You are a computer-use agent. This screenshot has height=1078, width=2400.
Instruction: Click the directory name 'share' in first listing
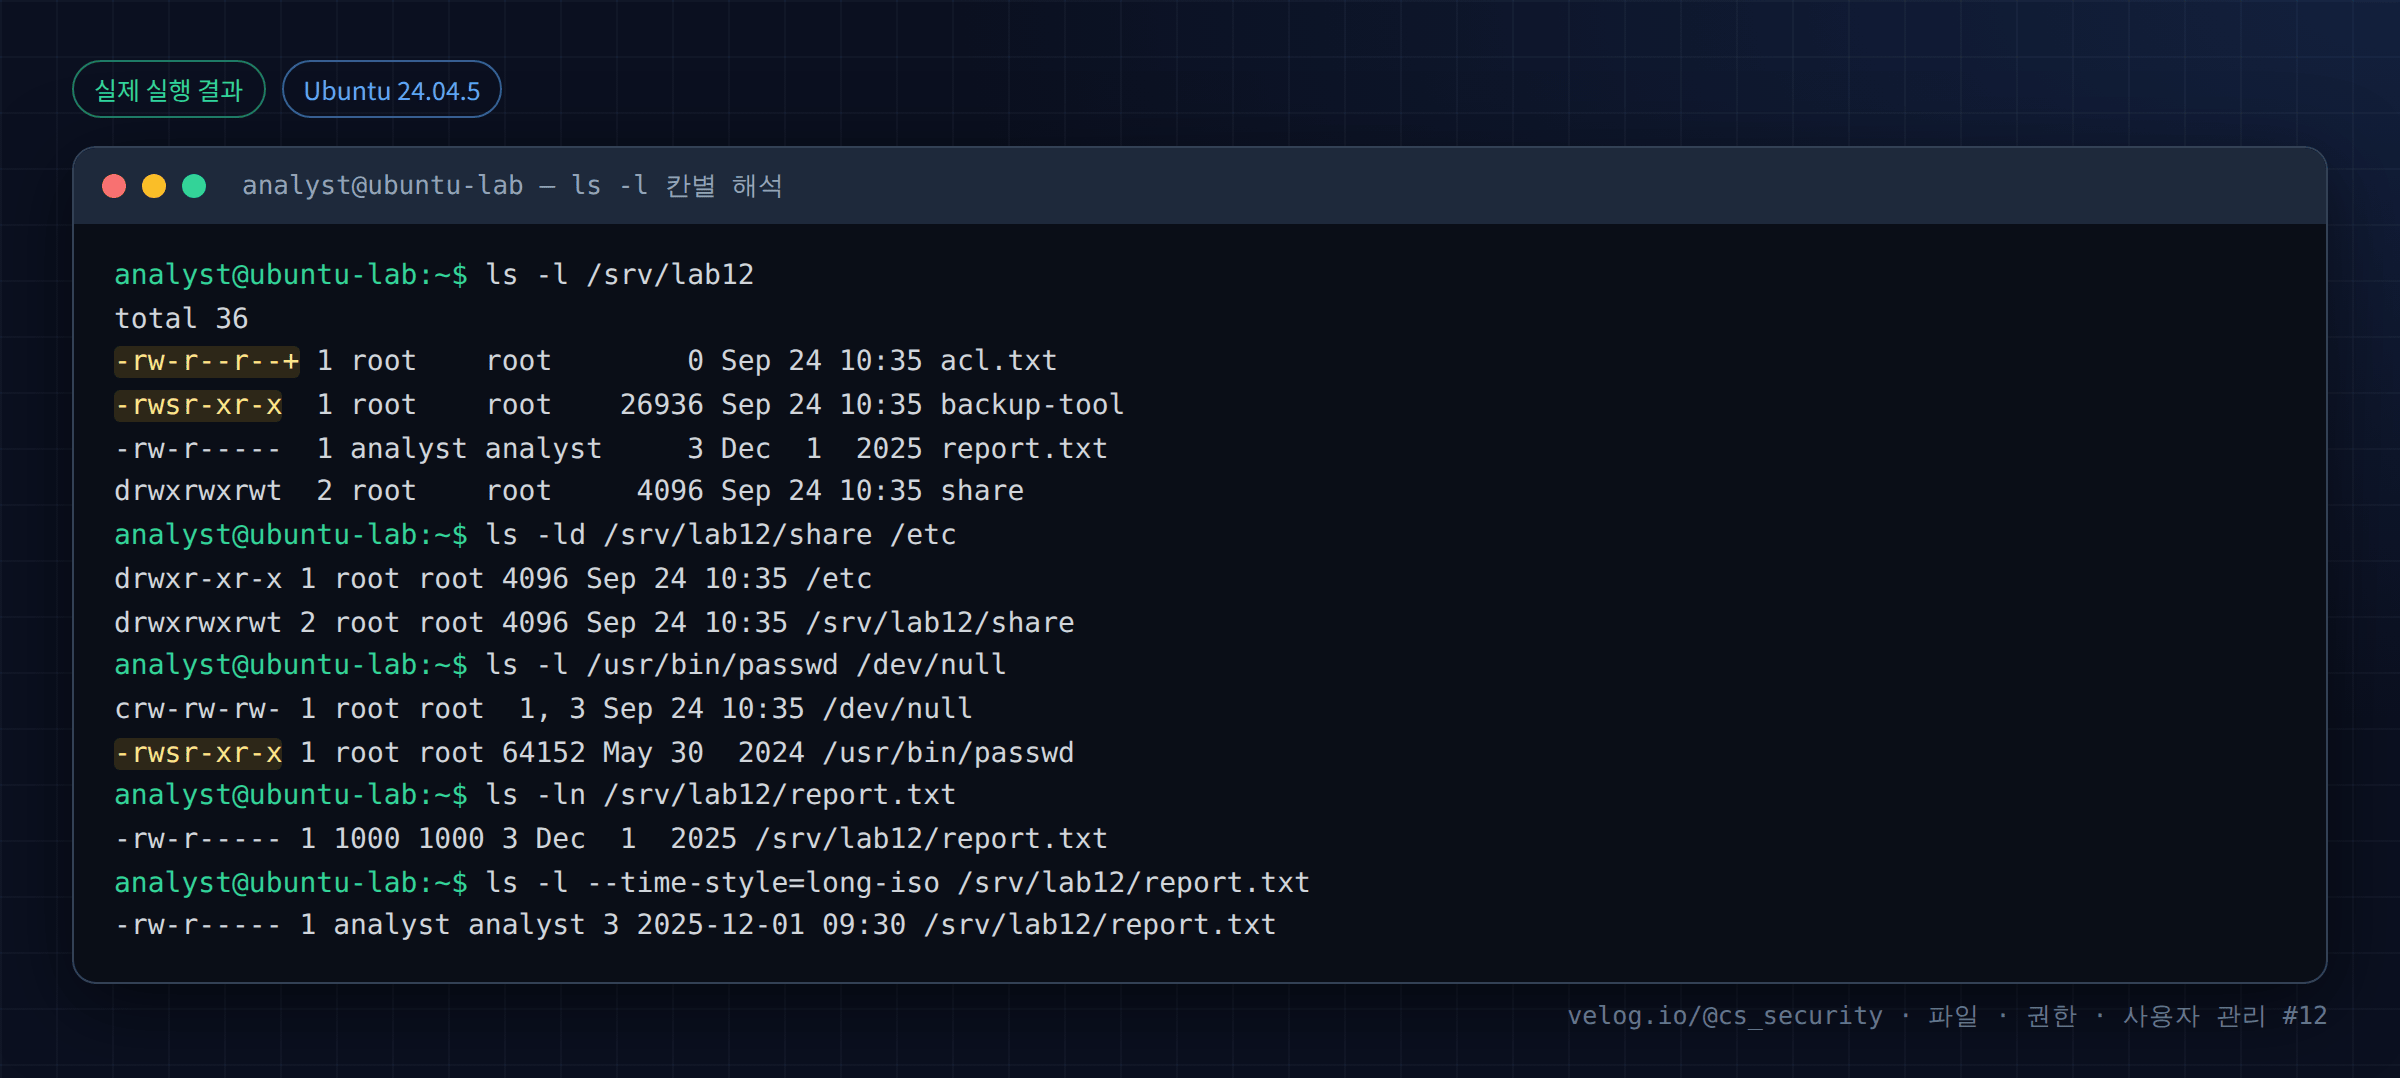click(982, 491)
